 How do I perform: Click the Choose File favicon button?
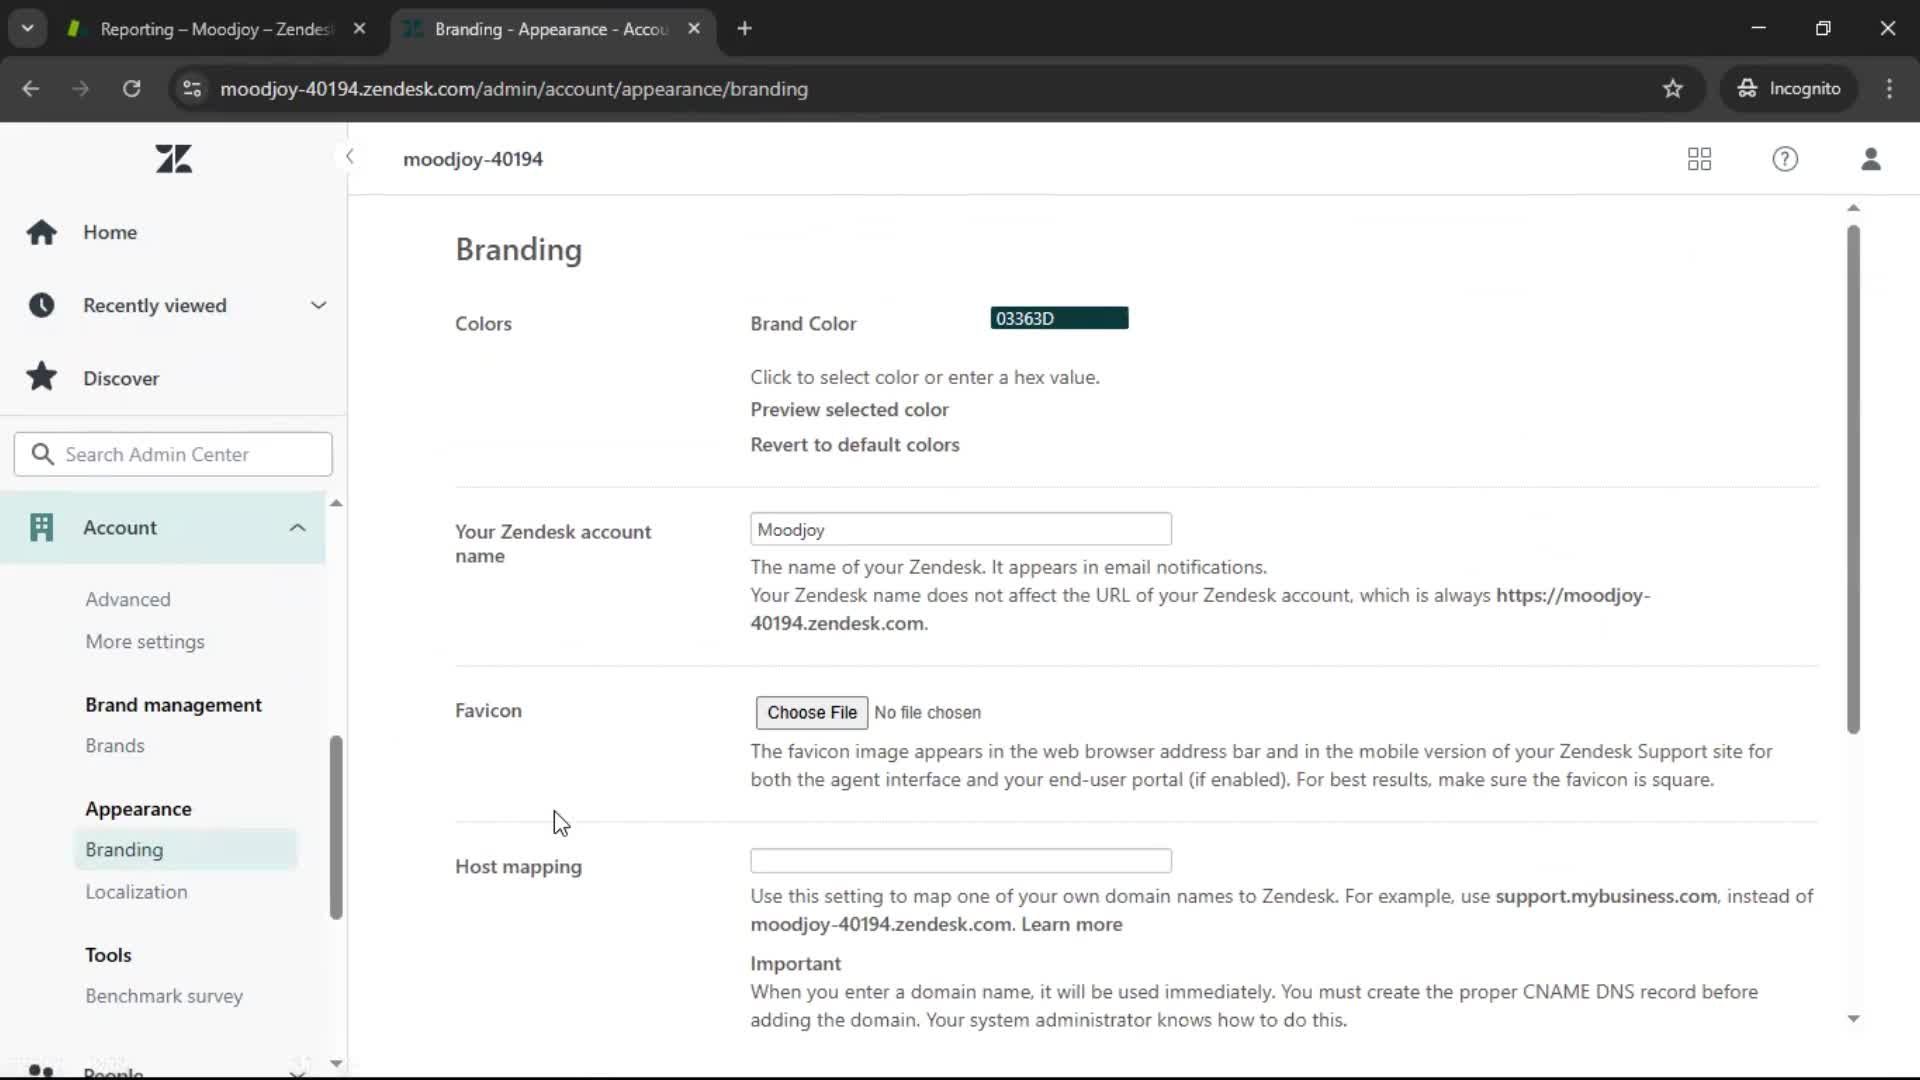(812, 712)
